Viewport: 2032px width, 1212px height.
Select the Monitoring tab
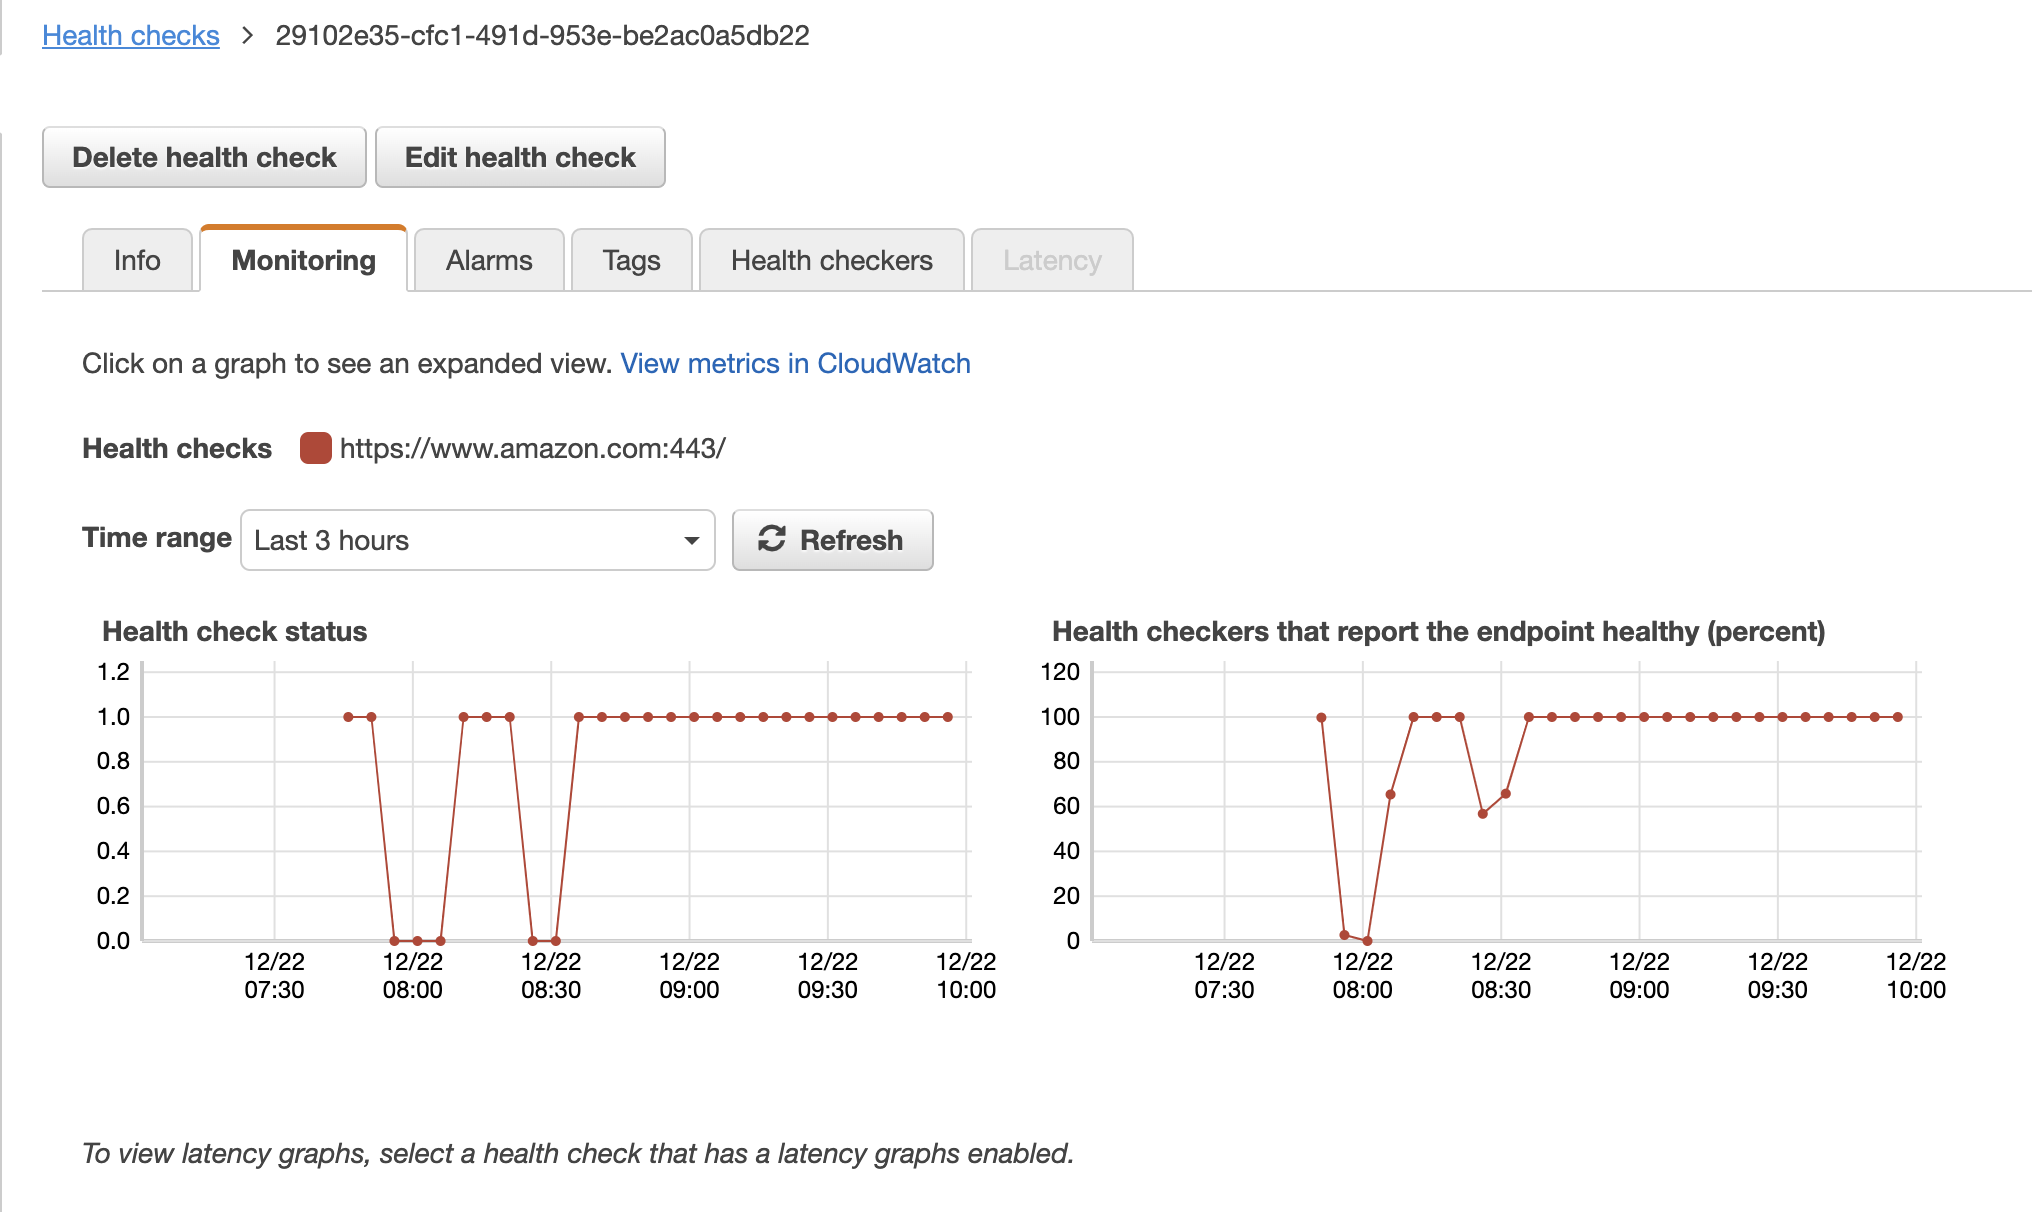(x=303, y=260)
